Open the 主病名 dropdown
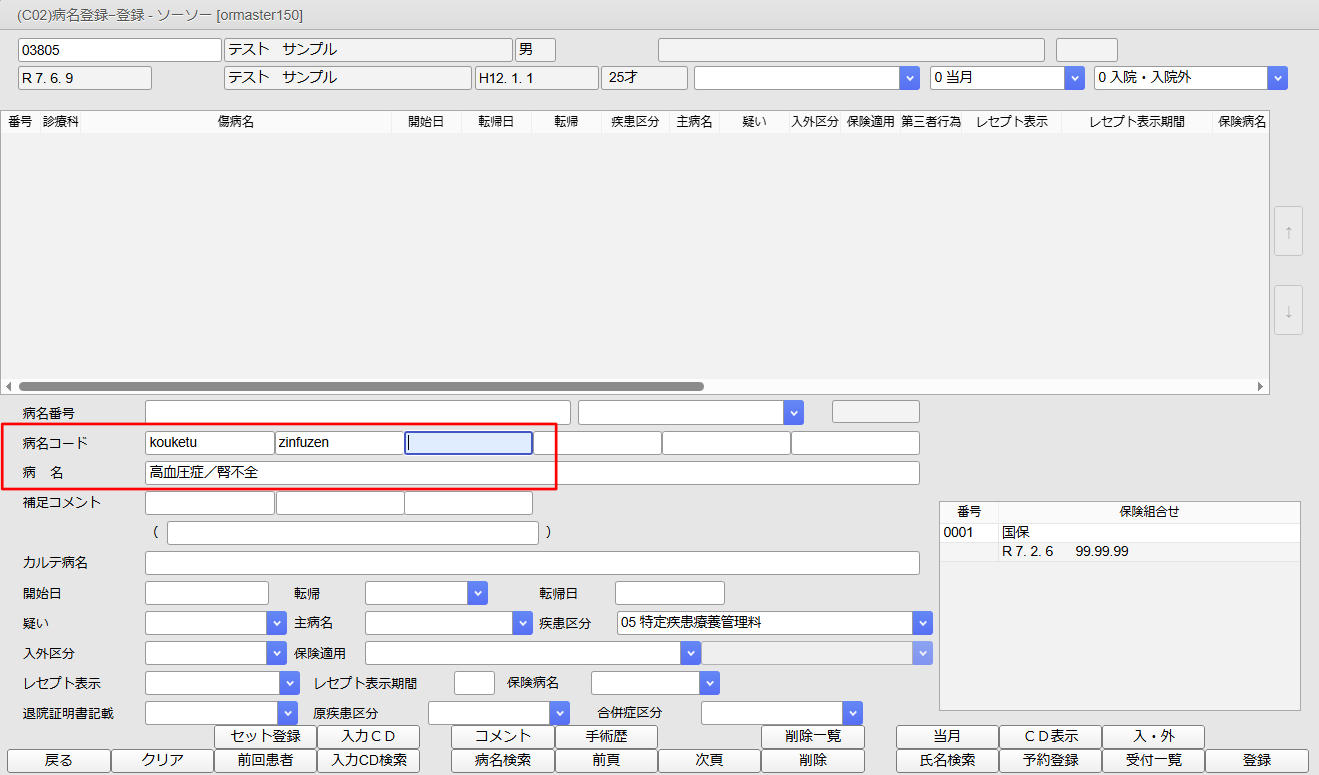 [520, 622]
